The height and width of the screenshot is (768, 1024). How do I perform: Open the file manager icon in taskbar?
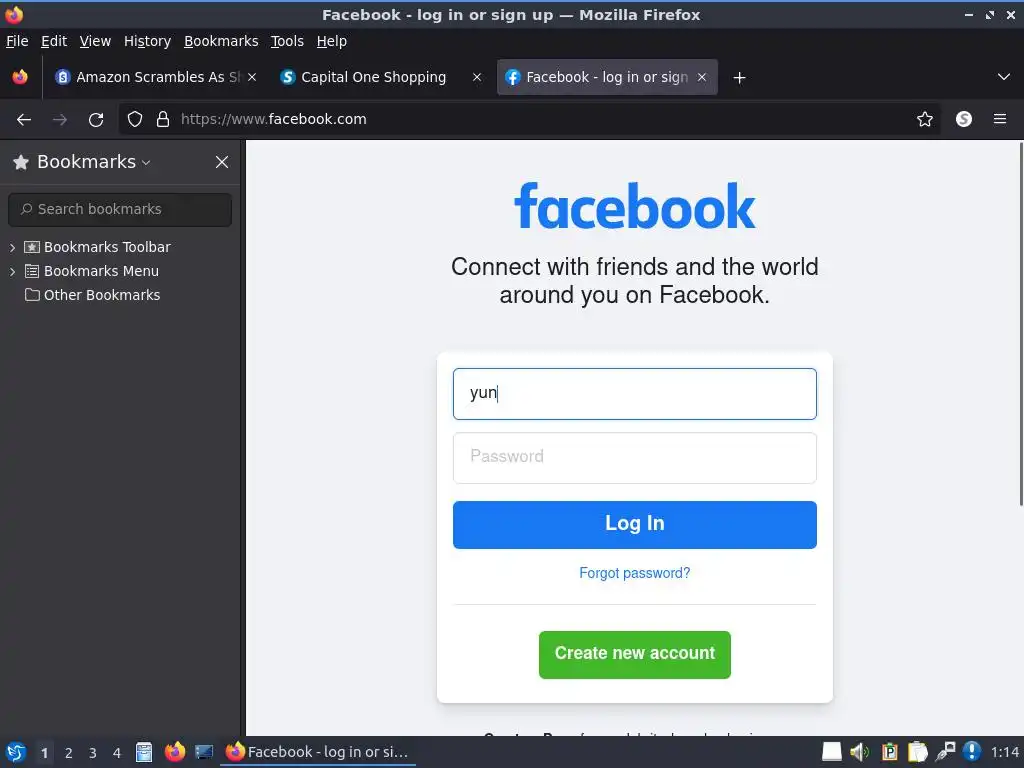pos(144,752)
